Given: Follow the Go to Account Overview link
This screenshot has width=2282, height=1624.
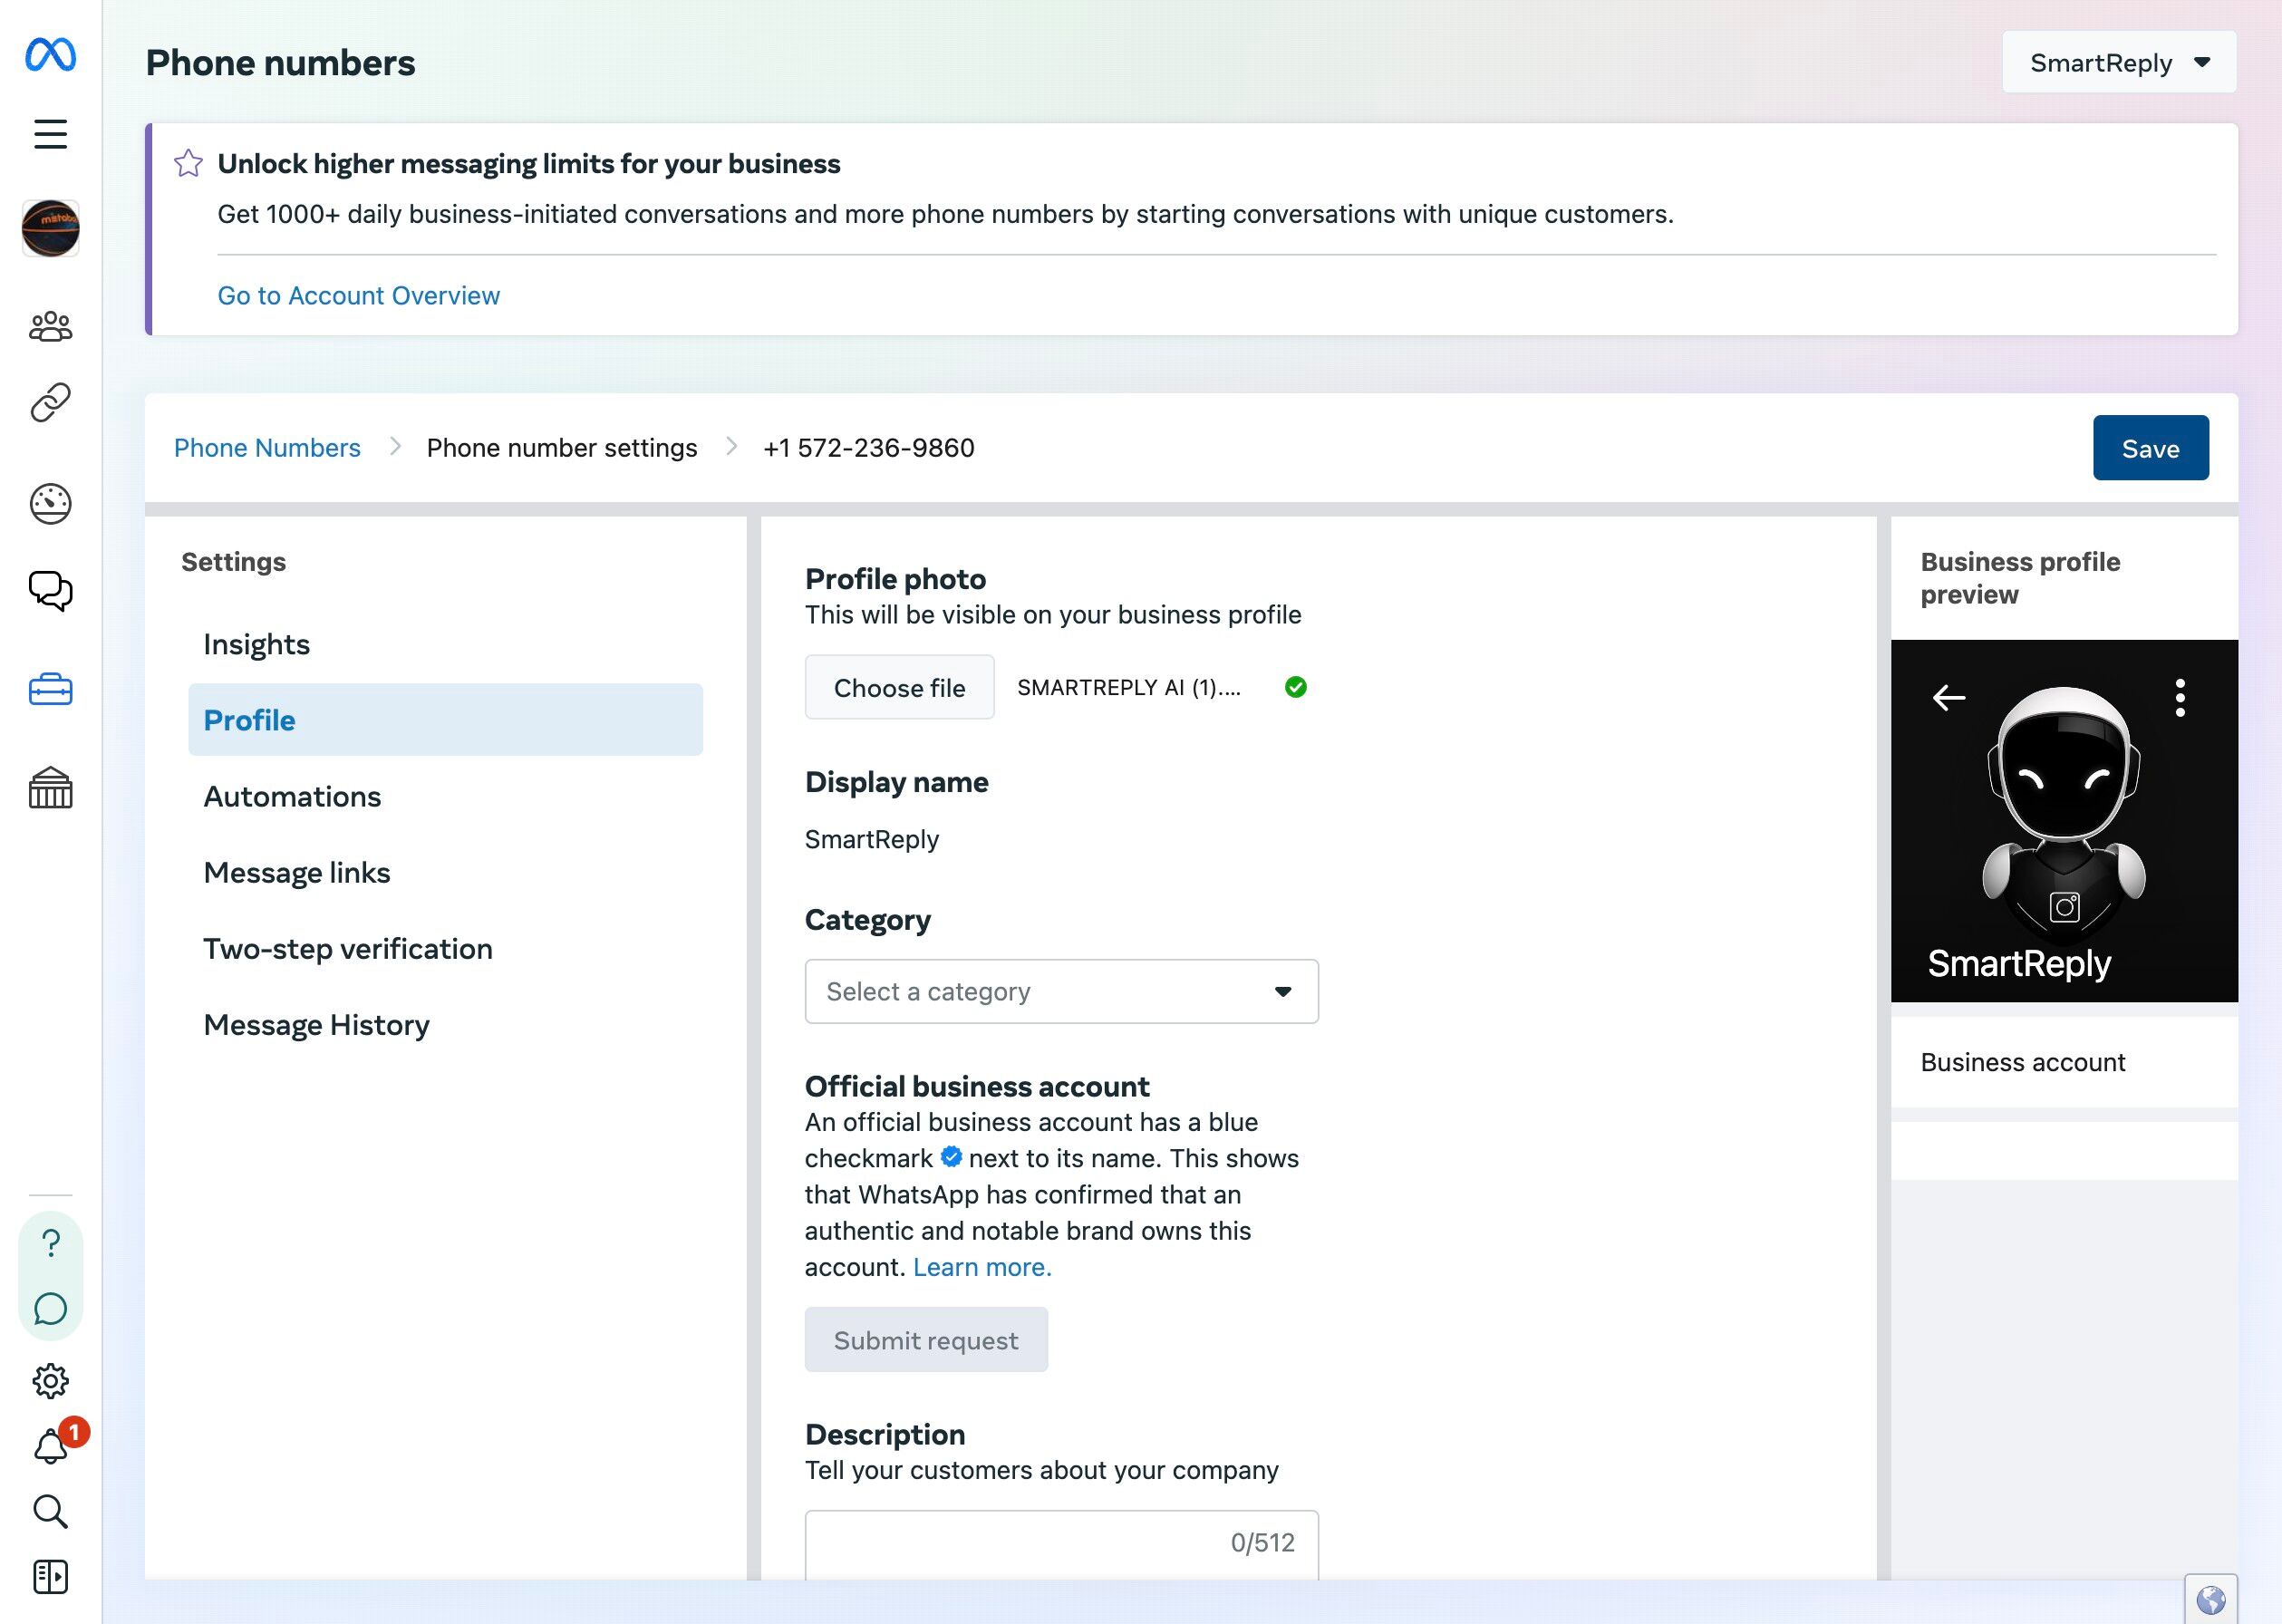Looking at the screenshot, I should point(358,296).
